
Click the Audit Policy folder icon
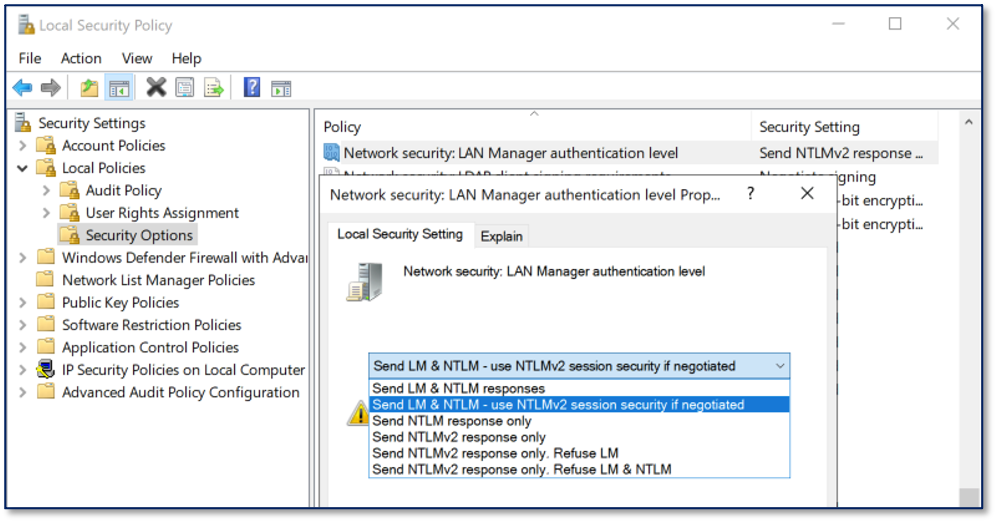click(x=69, y=190)
